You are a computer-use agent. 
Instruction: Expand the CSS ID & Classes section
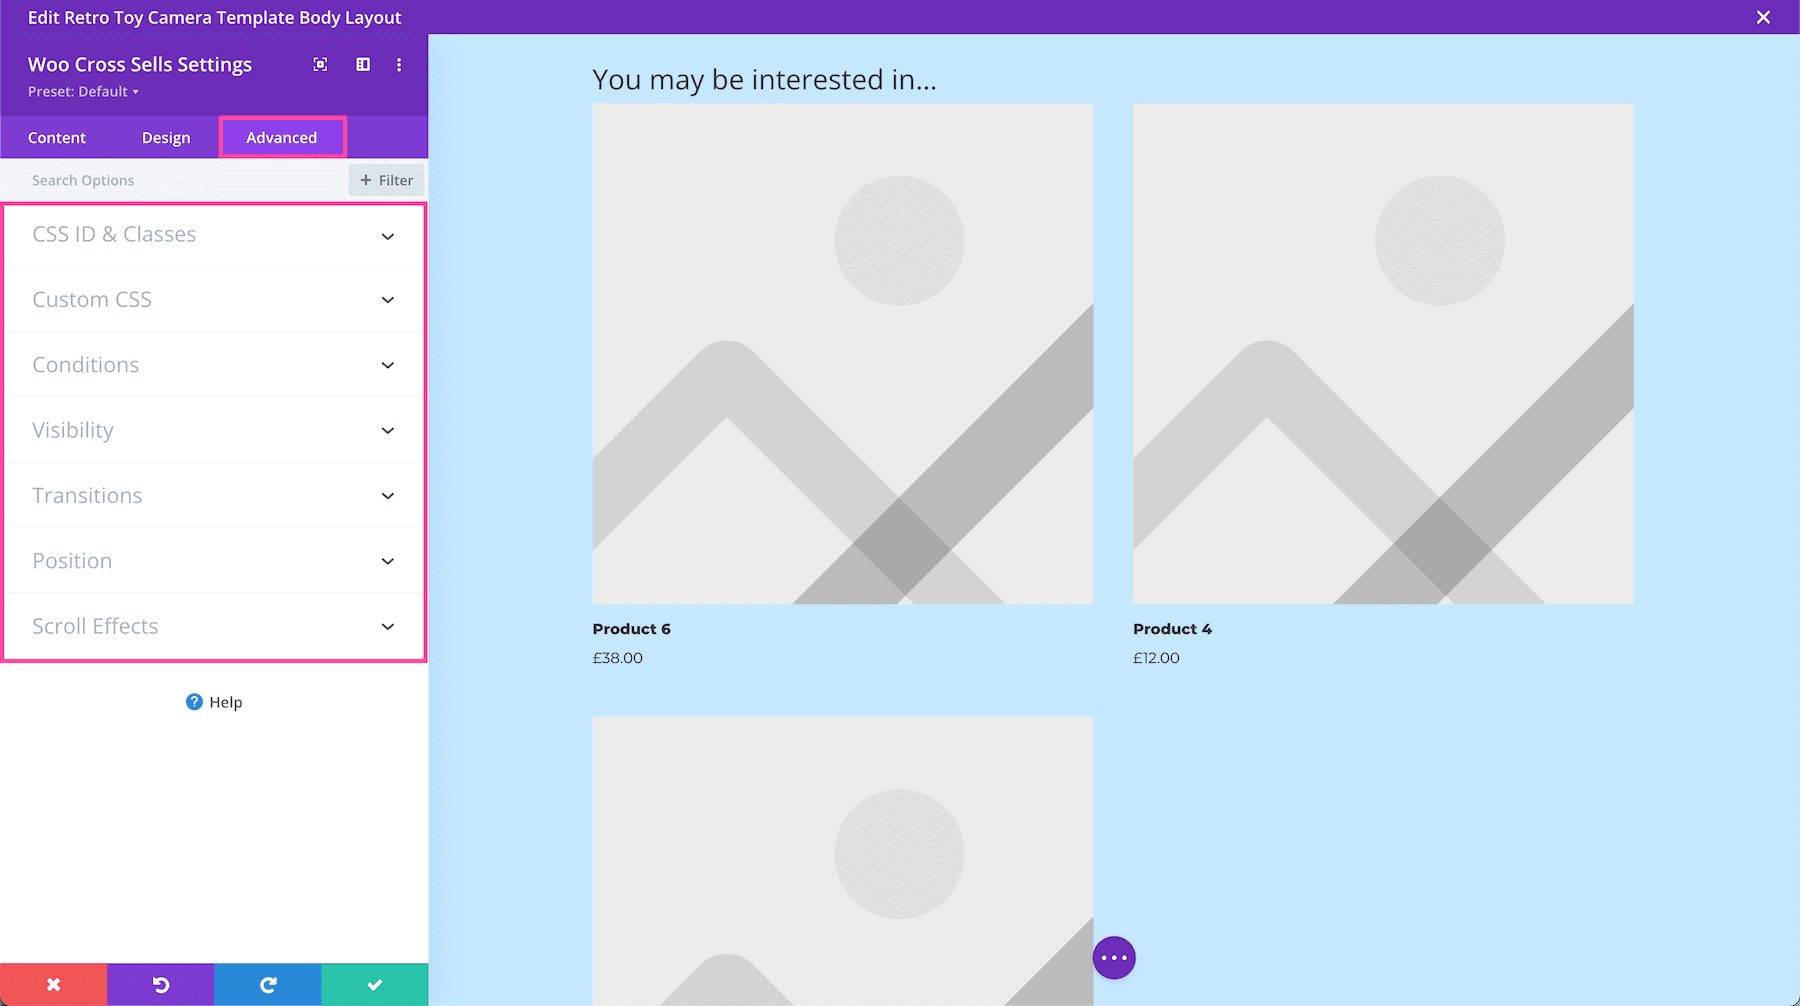pyautogui.click(x=213, y=235)
